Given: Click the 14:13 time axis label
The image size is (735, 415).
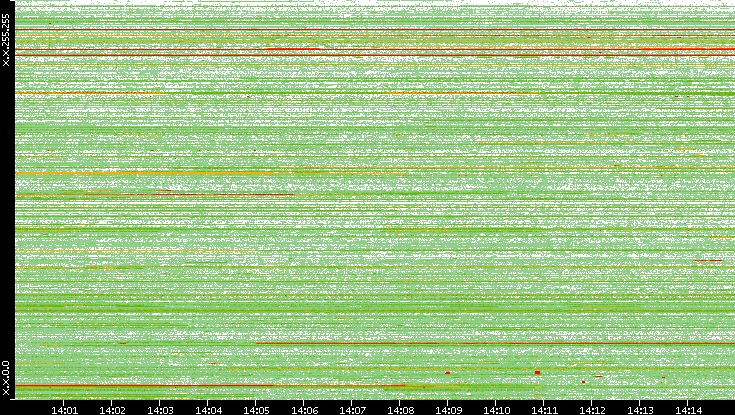Looking at the screenshot, I should pyautogui.click(x=640, y=410).
